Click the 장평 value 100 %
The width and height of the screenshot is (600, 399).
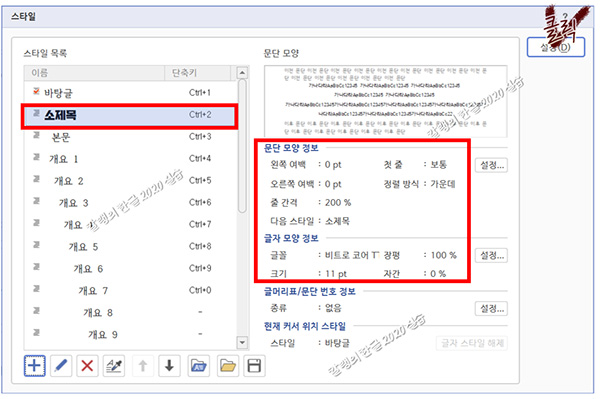point(443,255)
